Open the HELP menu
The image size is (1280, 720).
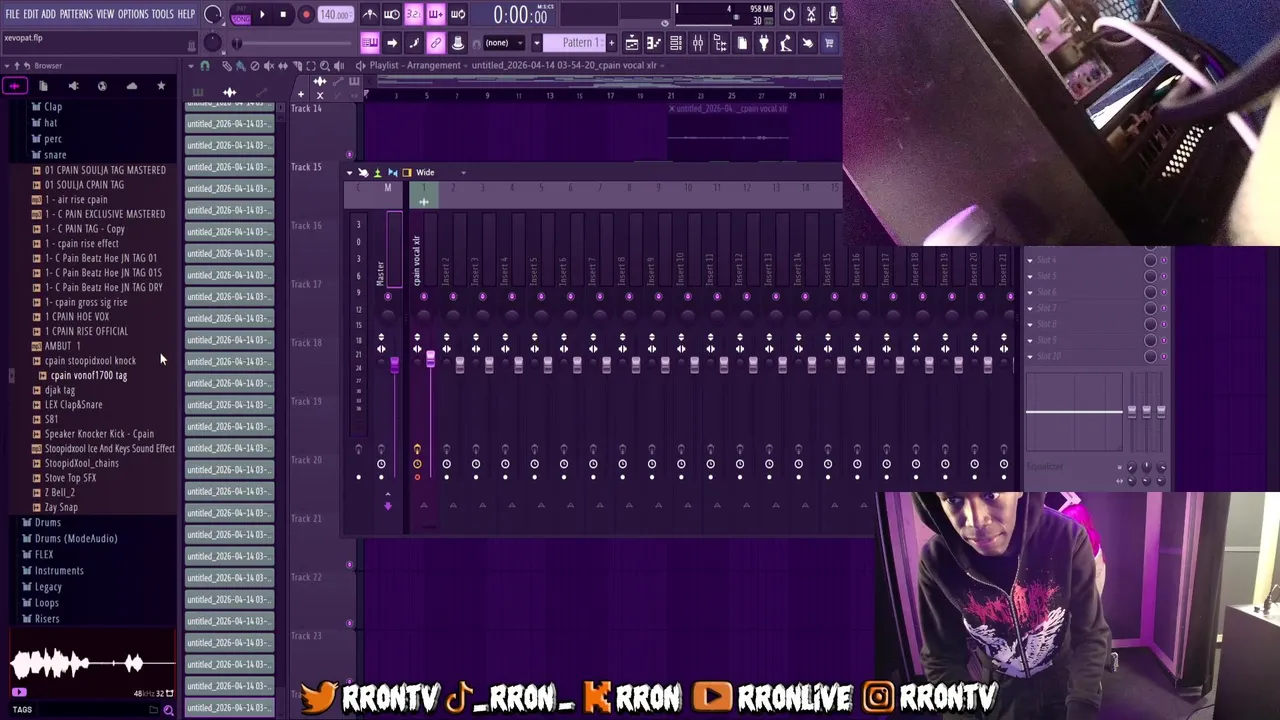(x=186, y=14)
